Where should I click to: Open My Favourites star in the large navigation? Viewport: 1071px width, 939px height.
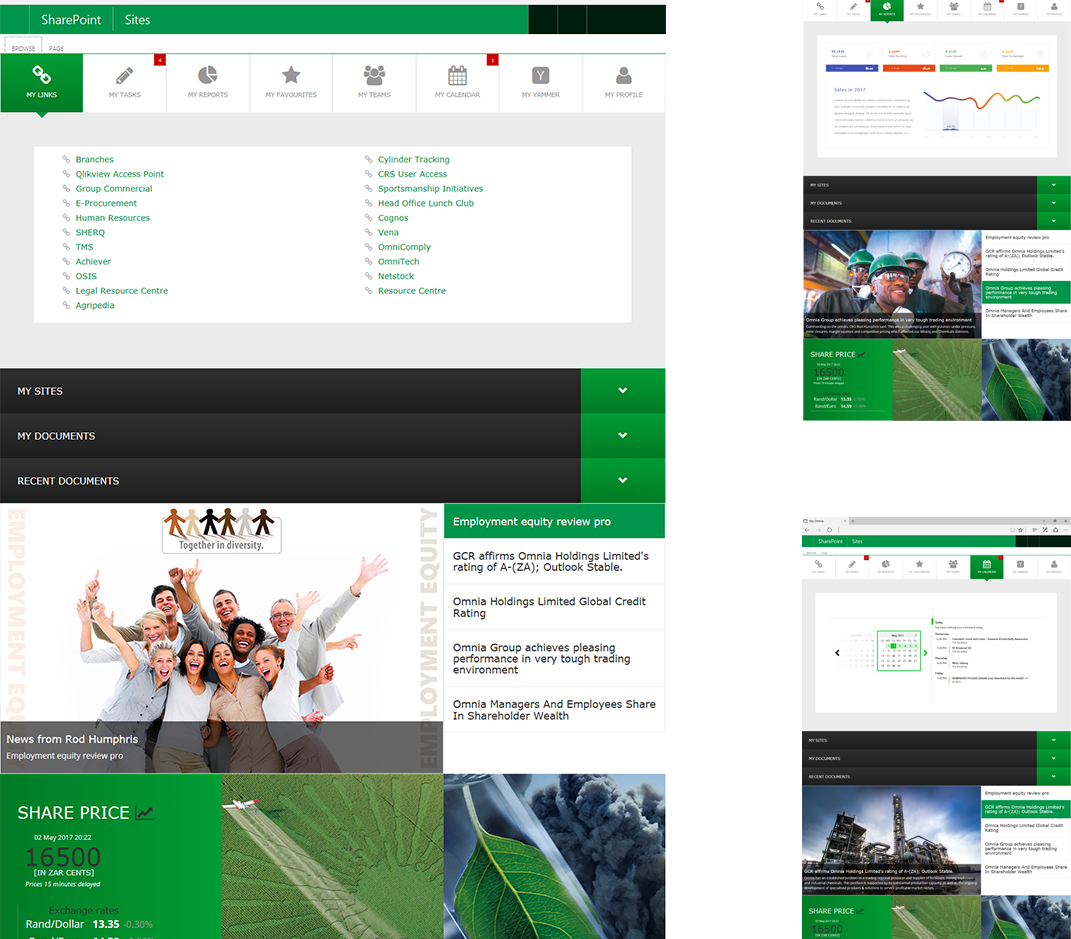[x=291, y=76]
